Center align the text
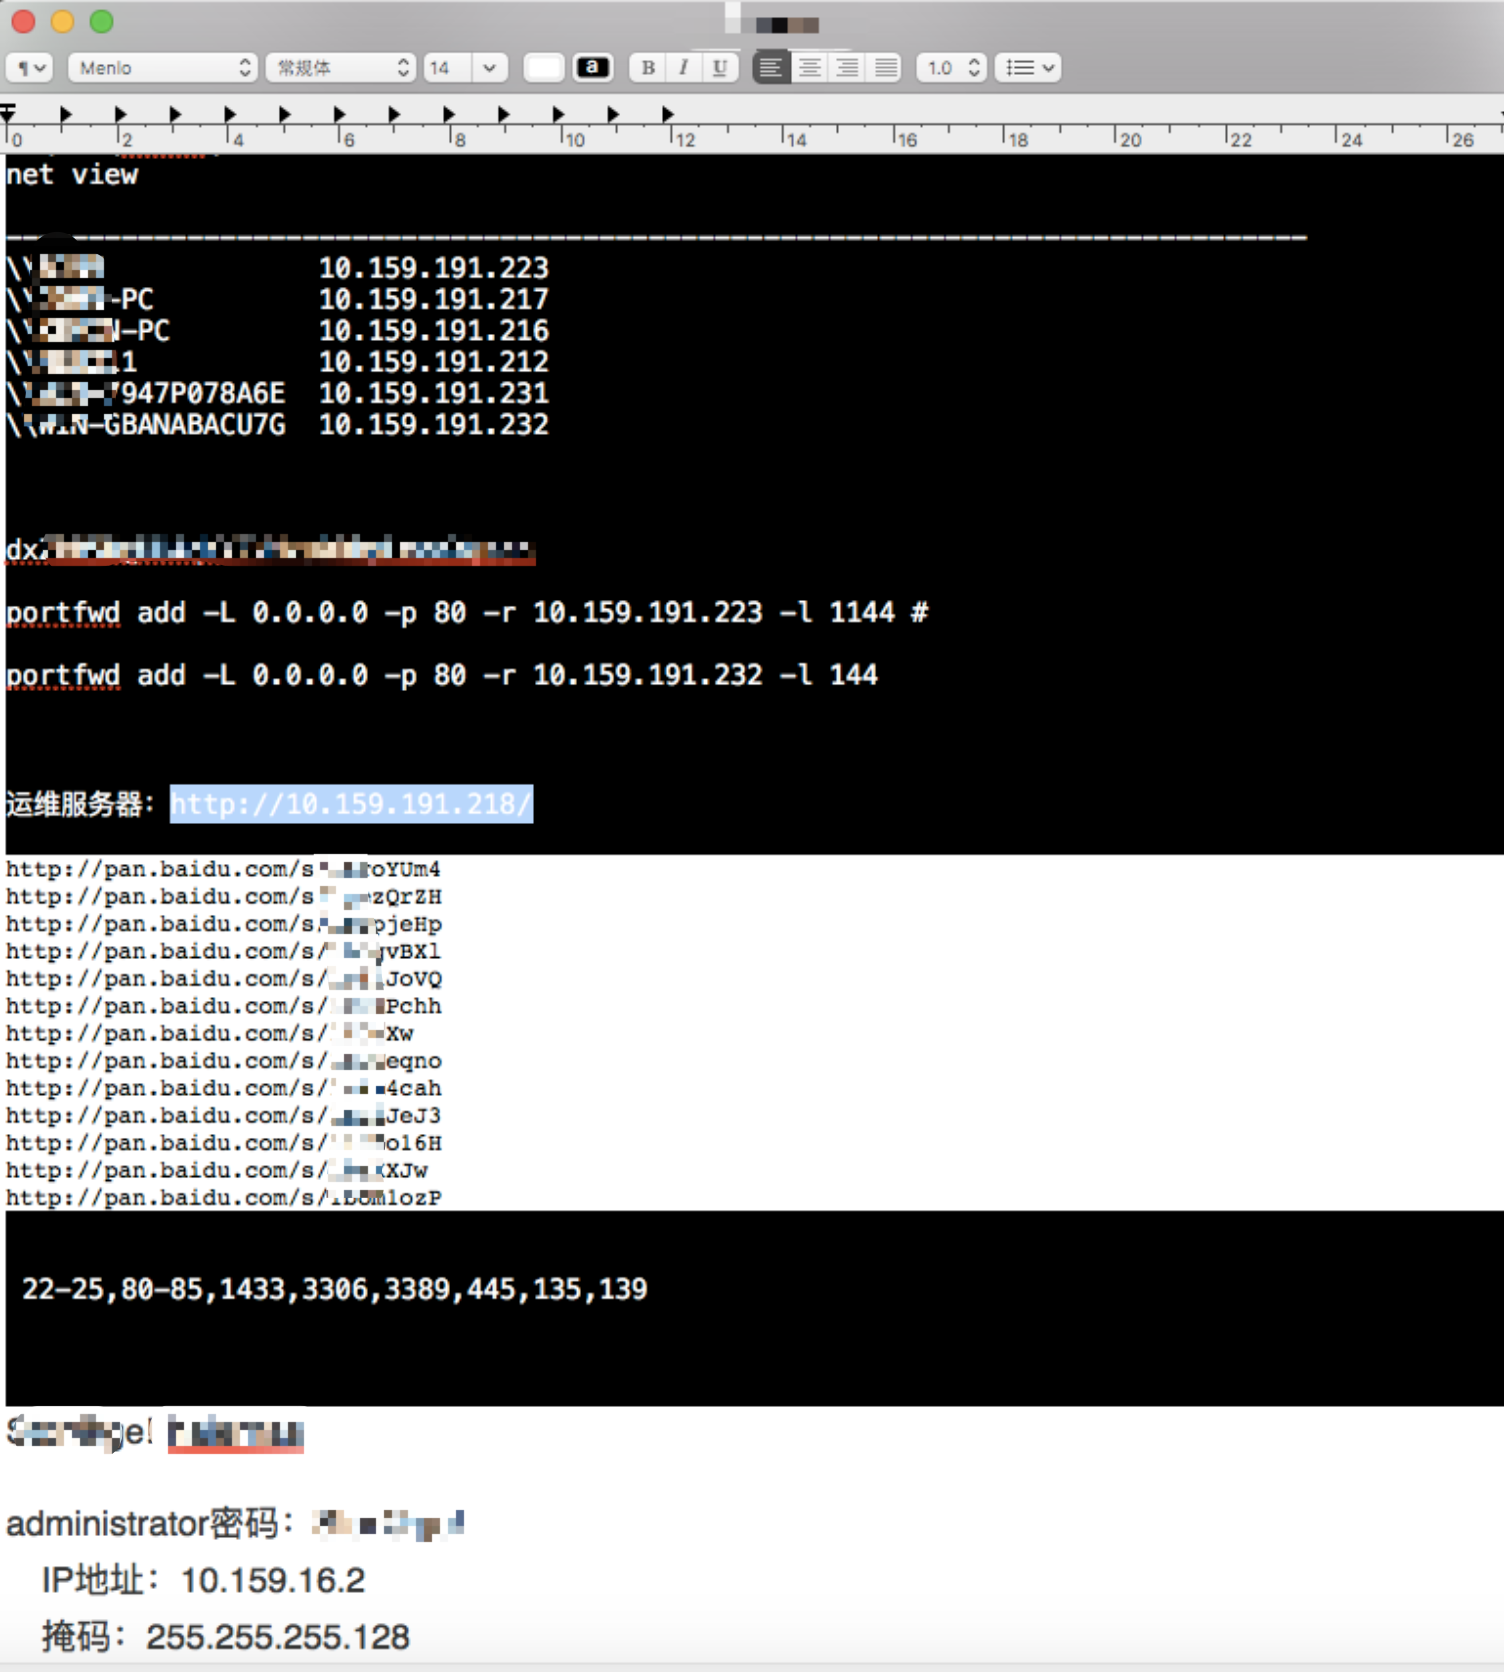Viewport: 1504px width, 1672px height. (x=810, y=68)
